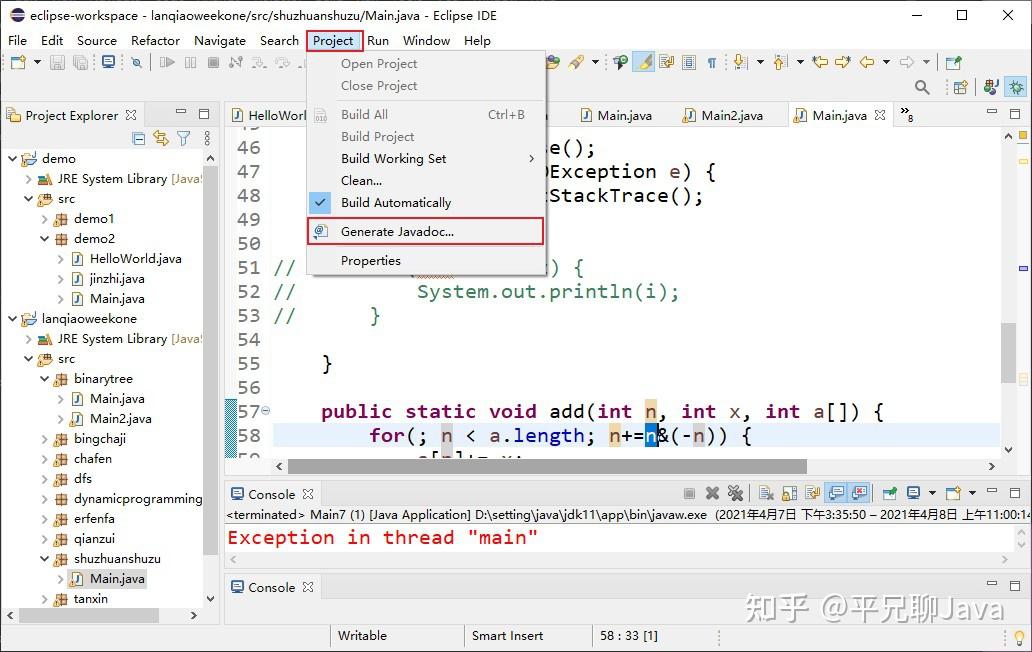Click the Save All toolbar icon

click(x=78, y=62)
